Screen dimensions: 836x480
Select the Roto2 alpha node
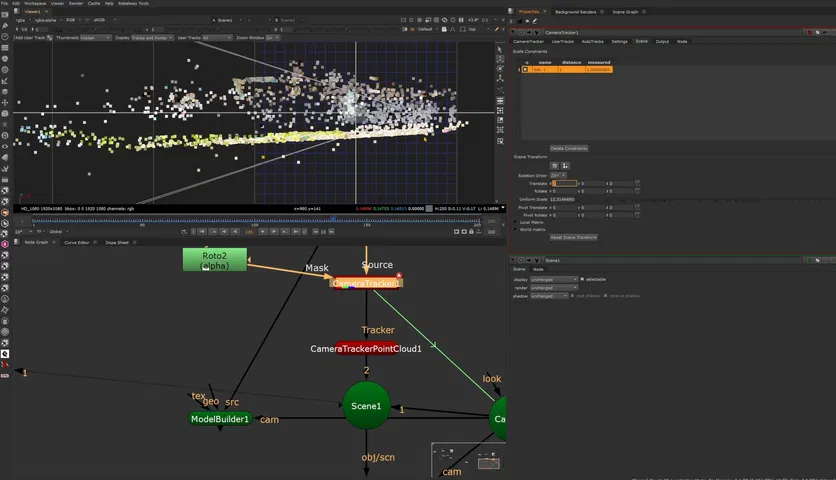tap(214, 260)
